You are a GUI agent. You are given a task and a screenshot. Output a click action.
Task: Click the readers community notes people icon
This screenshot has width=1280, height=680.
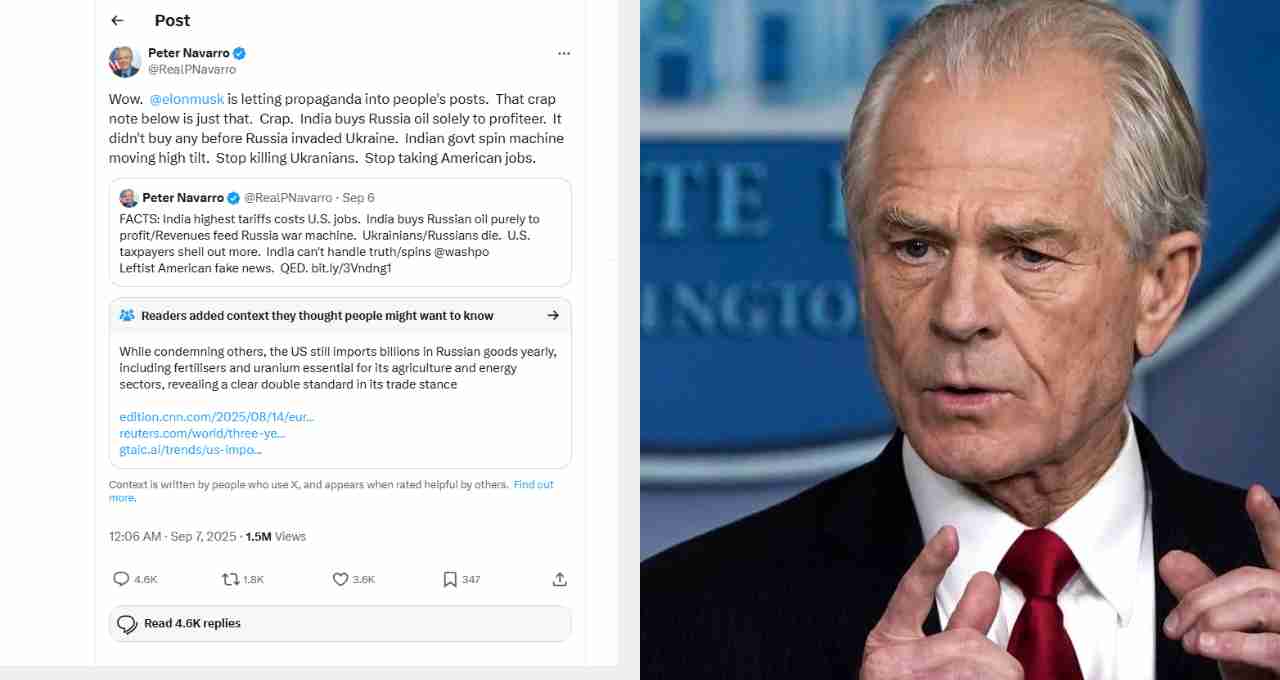coord(127,315)
